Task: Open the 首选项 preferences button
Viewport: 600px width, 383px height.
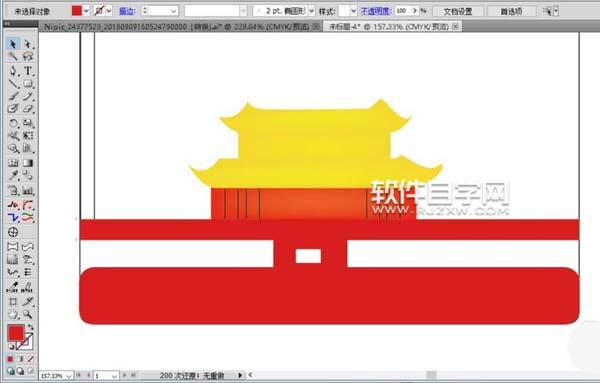Action: click(511, 11)
